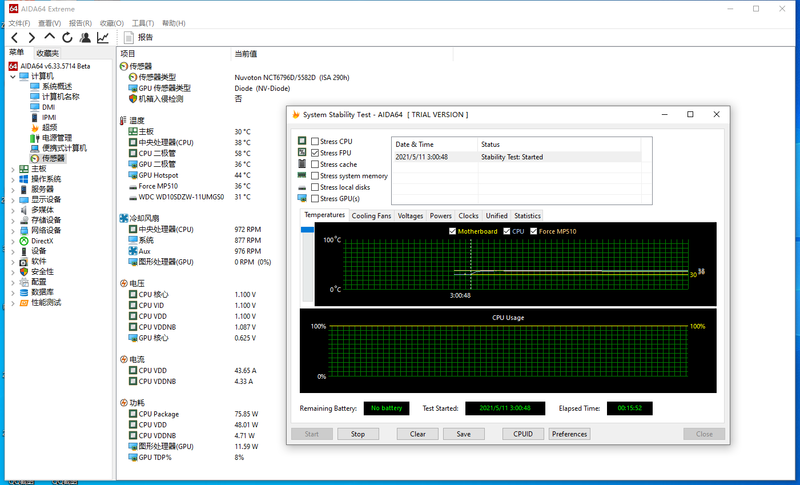Open the Preferences button
Screen dimensions: 800x485
pyautogui.click(x=569, y=434)
